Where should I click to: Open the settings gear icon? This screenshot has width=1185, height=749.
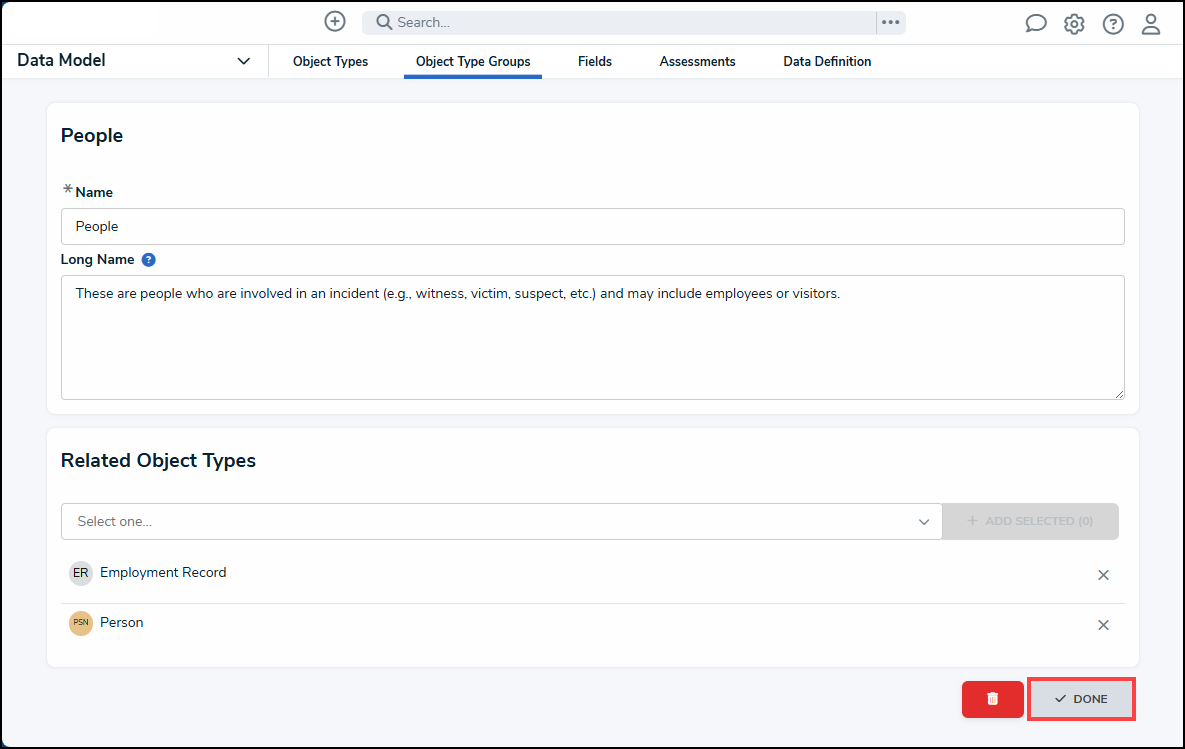[x=1074, y=24]
